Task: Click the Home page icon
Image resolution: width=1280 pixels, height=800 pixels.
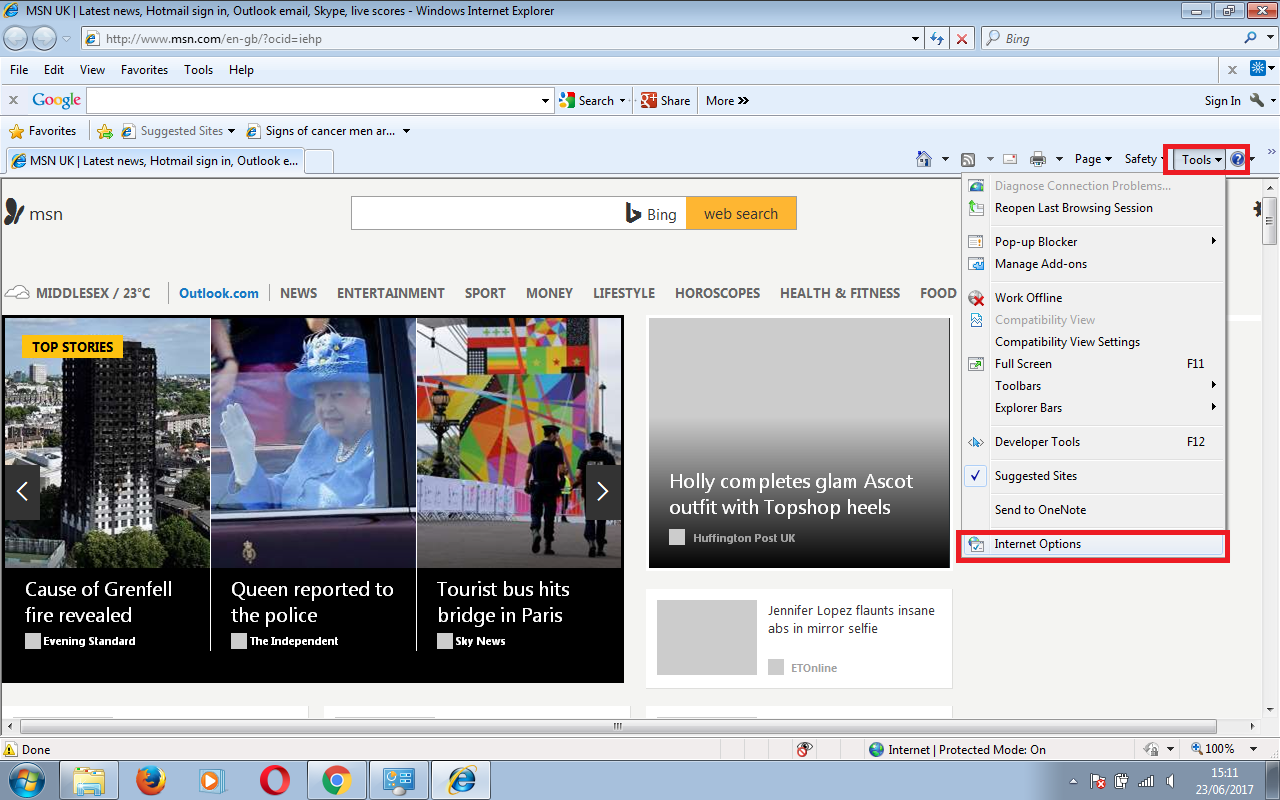Action: tap(925, 159)
